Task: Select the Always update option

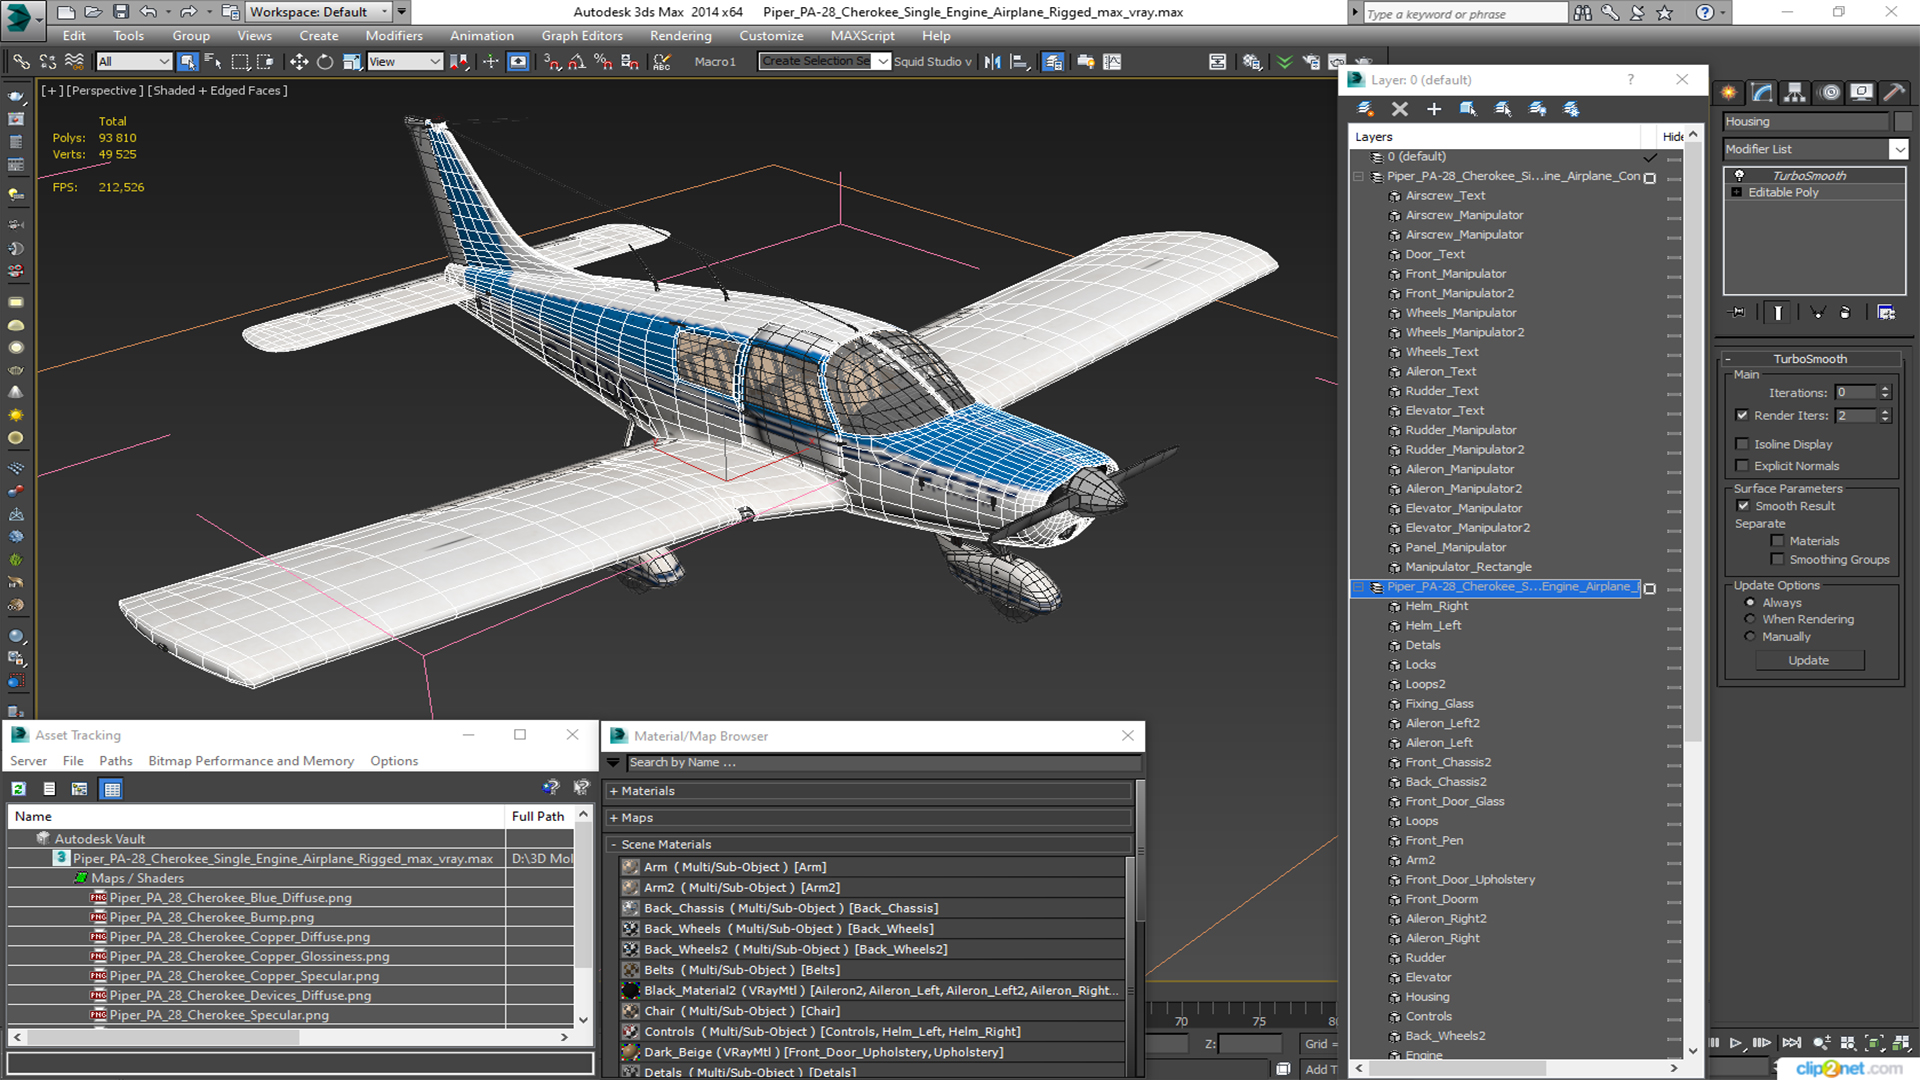Action: pos(1750,603)
